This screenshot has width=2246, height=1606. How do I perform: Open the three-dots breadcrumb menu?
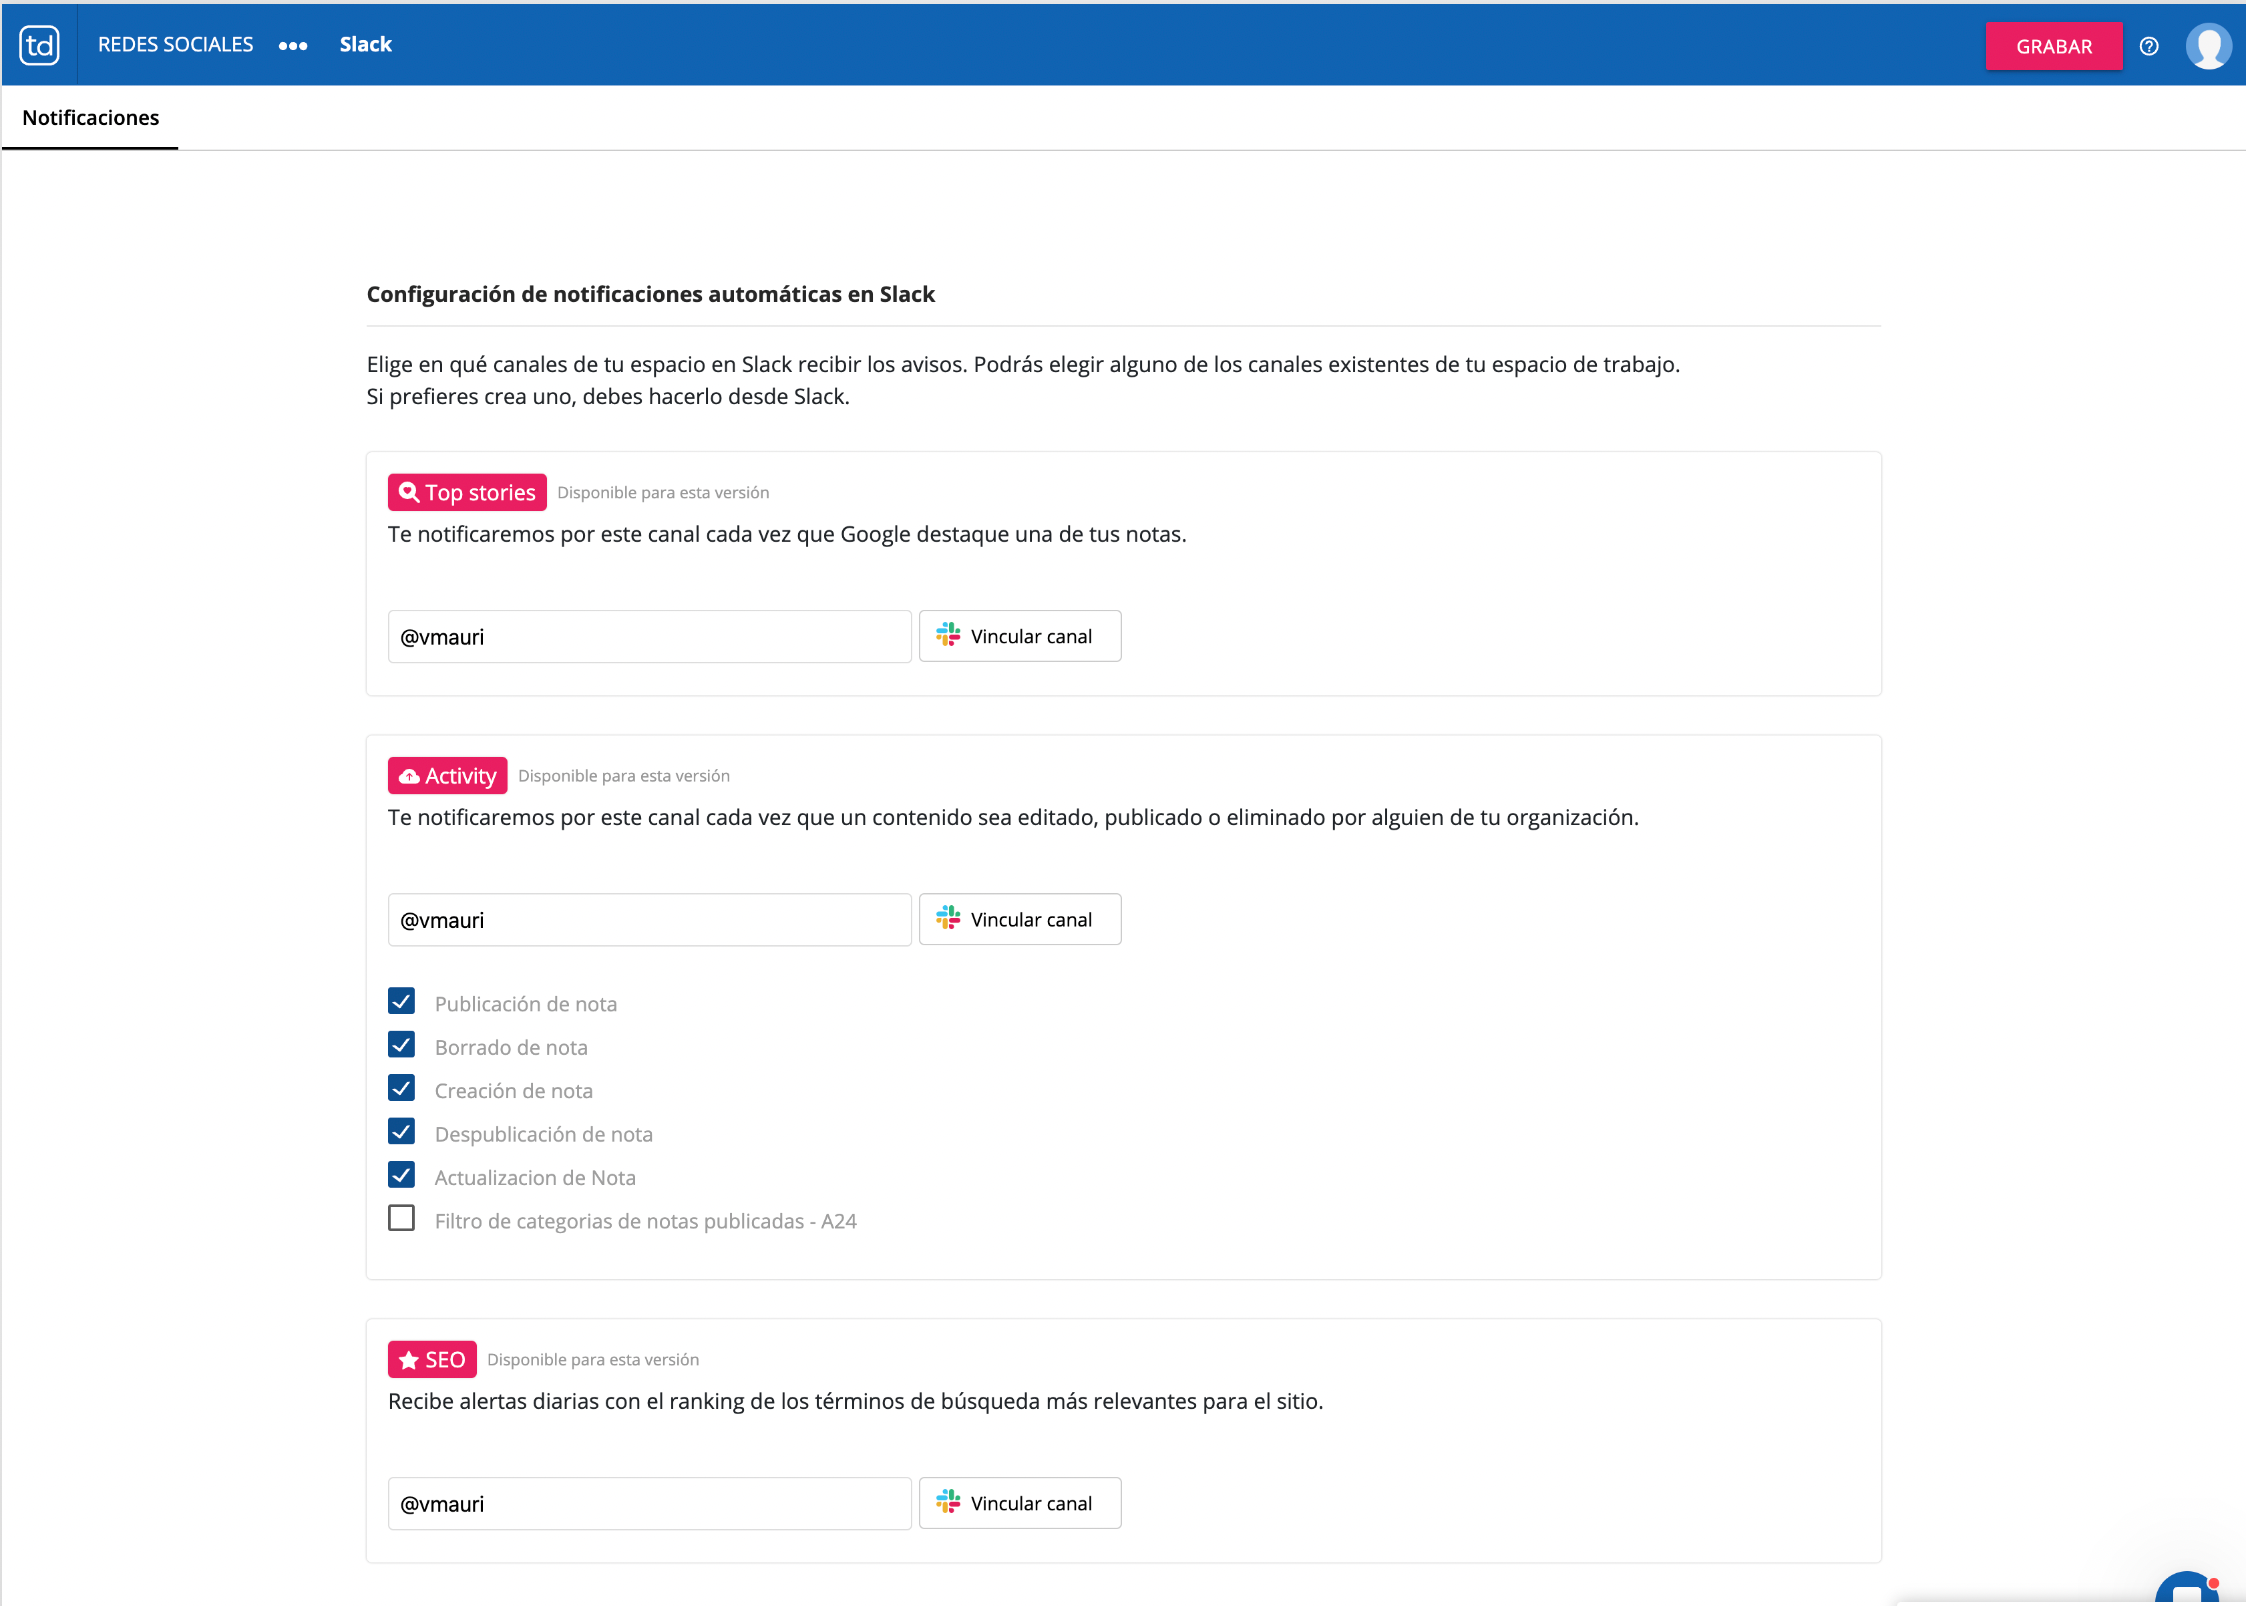tap(293, 46)
